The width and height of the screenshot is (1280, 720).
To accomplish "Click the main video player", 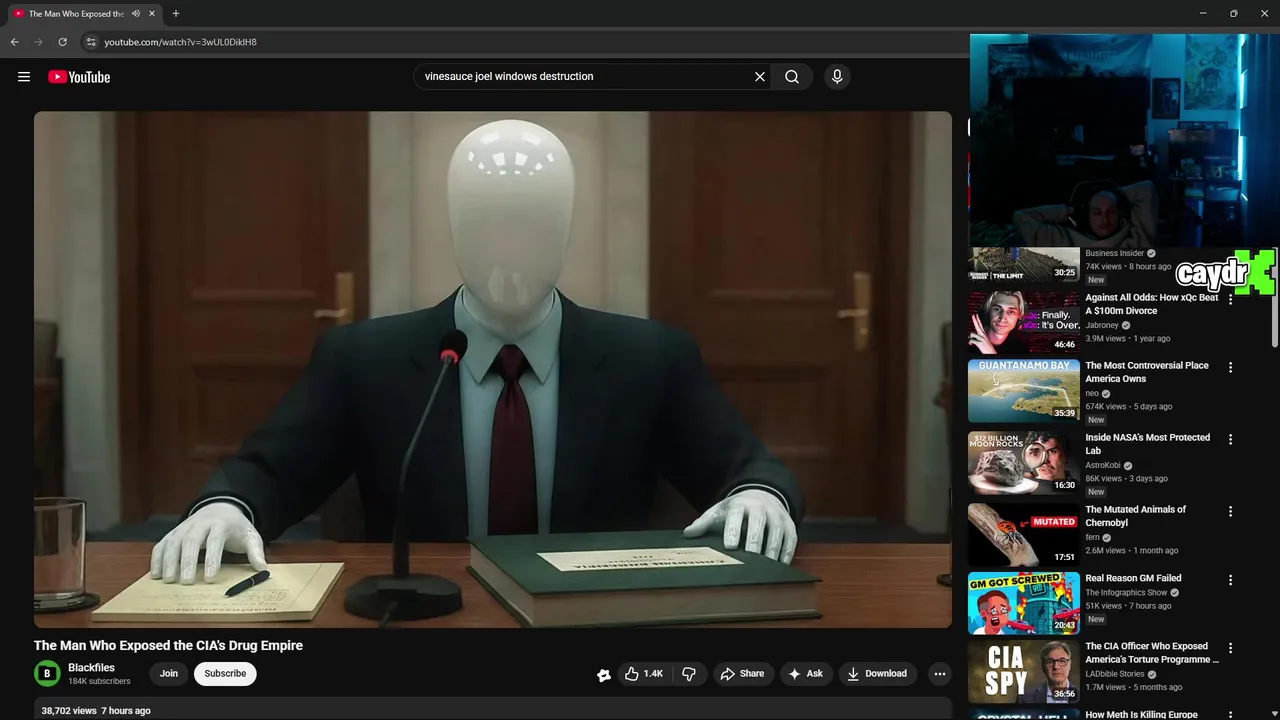I will (493, 370).
